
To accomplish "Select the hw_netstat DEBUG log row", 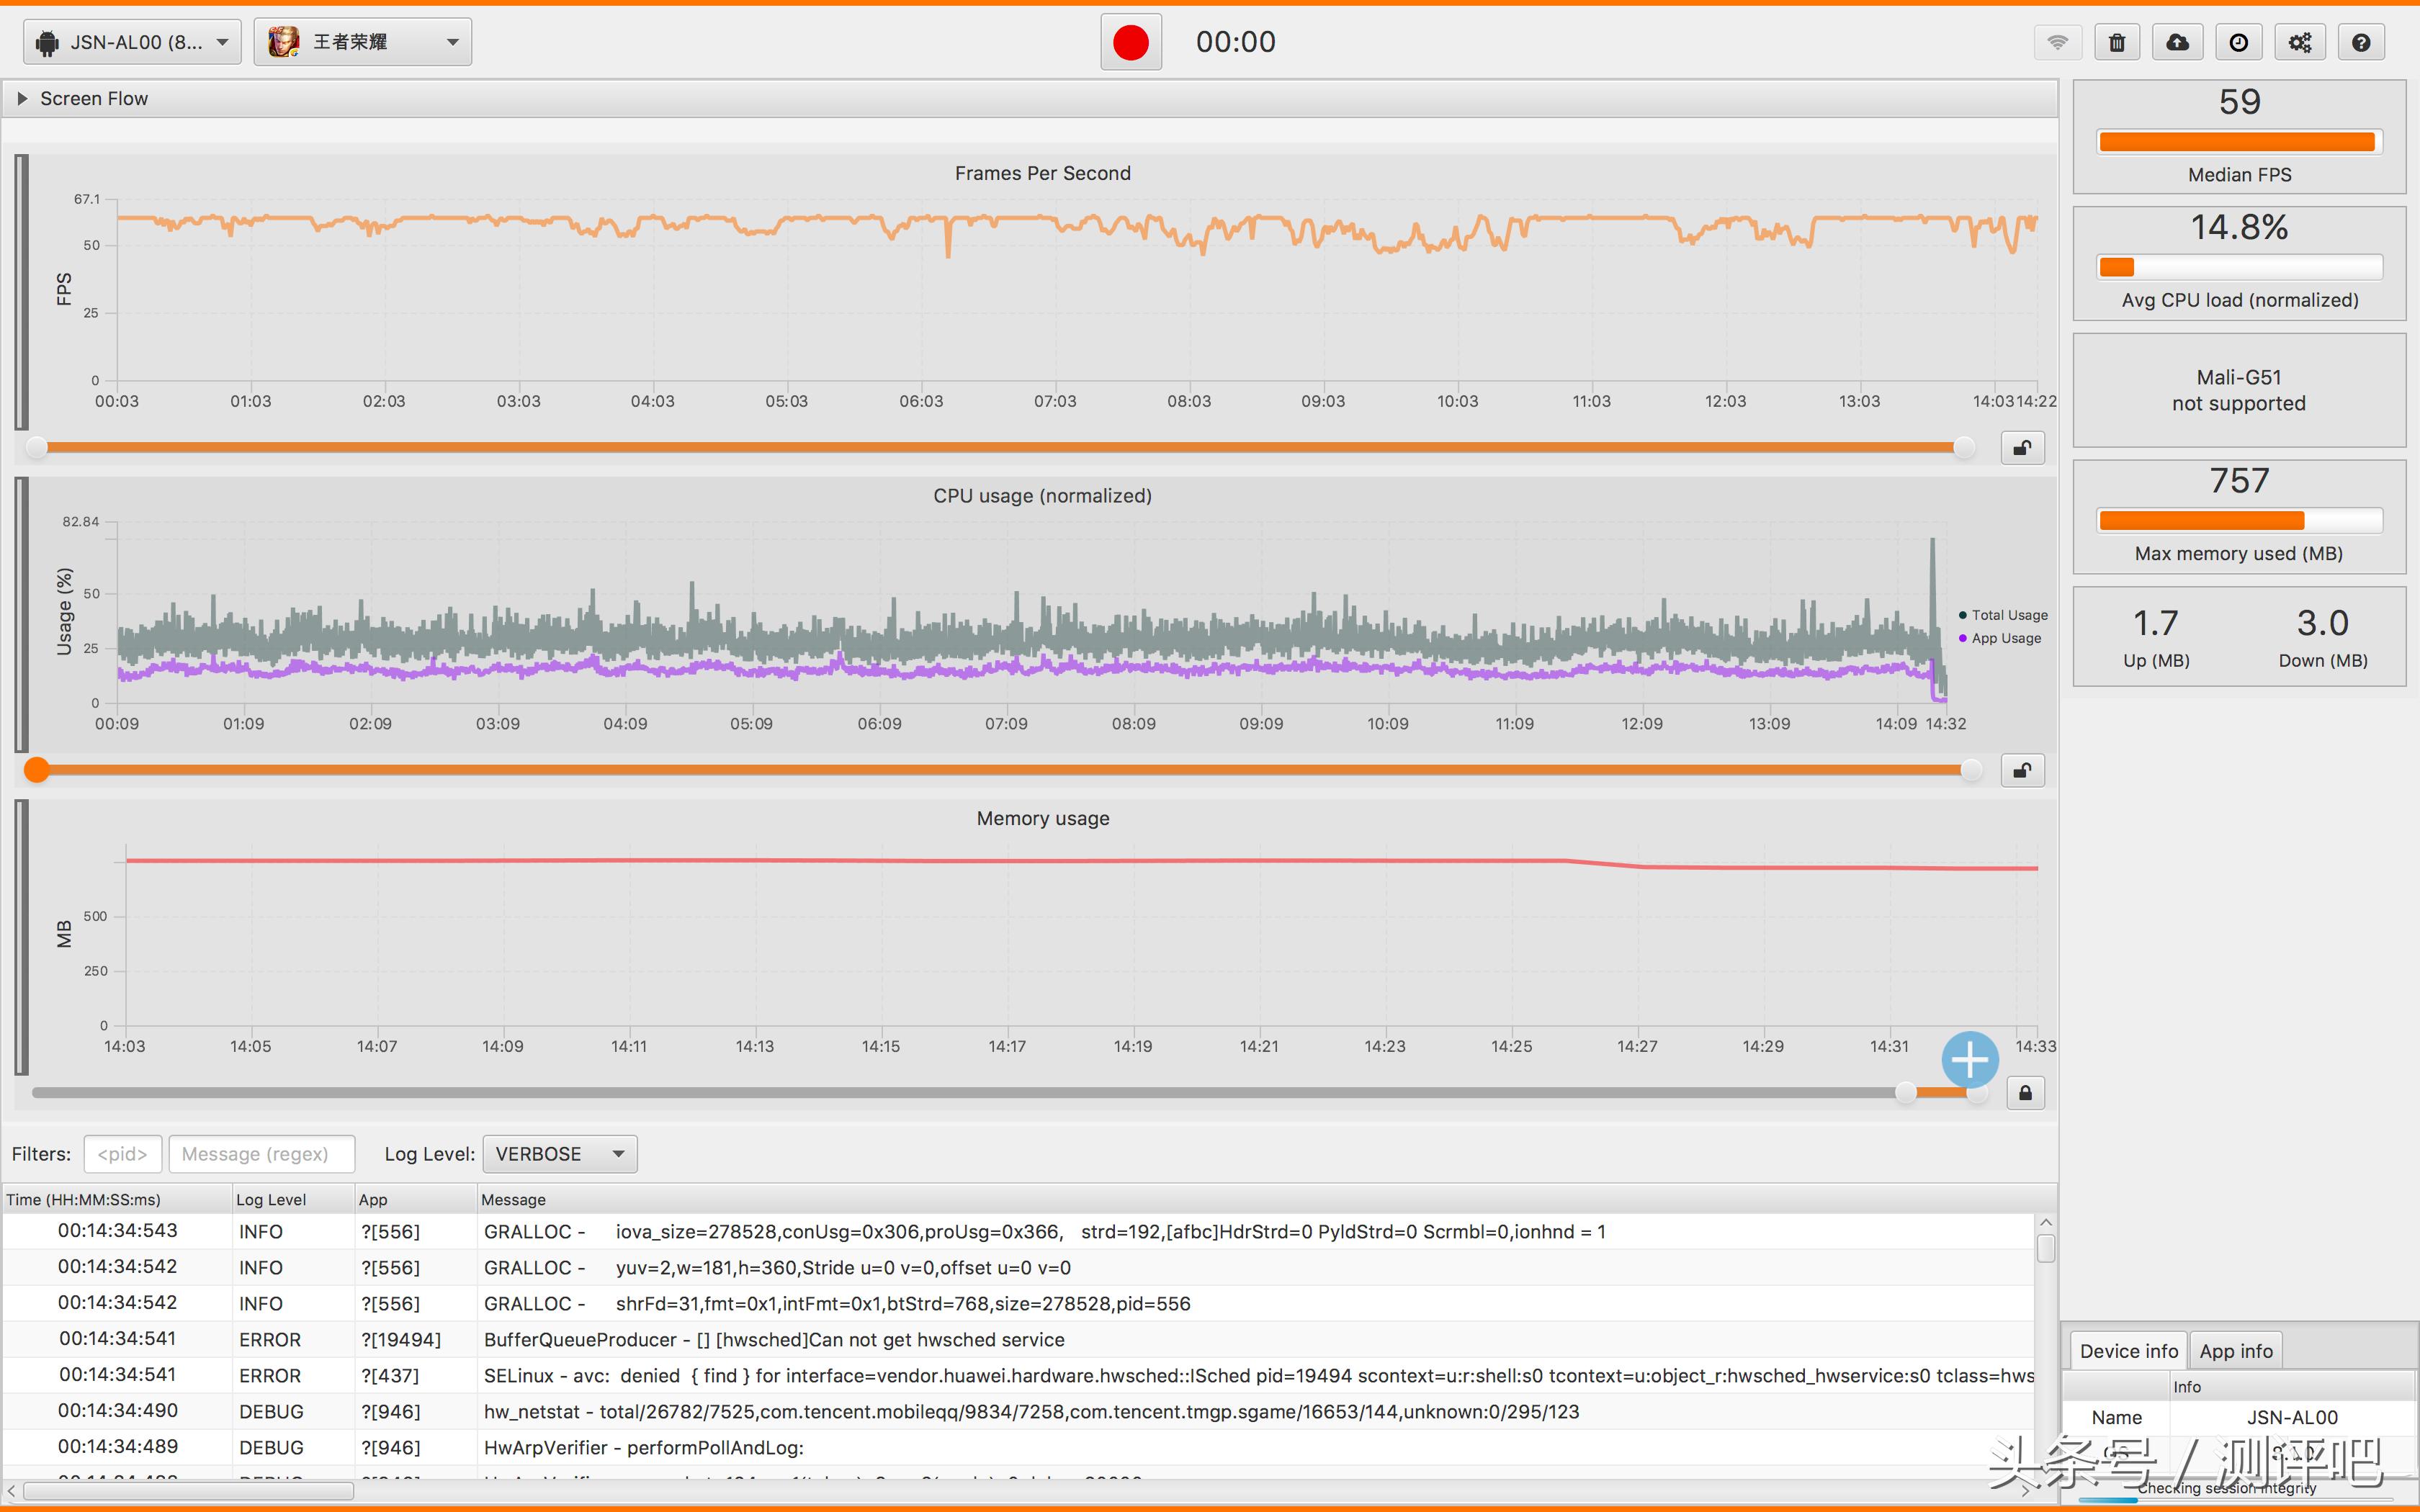I will tap(1018, 1411).
